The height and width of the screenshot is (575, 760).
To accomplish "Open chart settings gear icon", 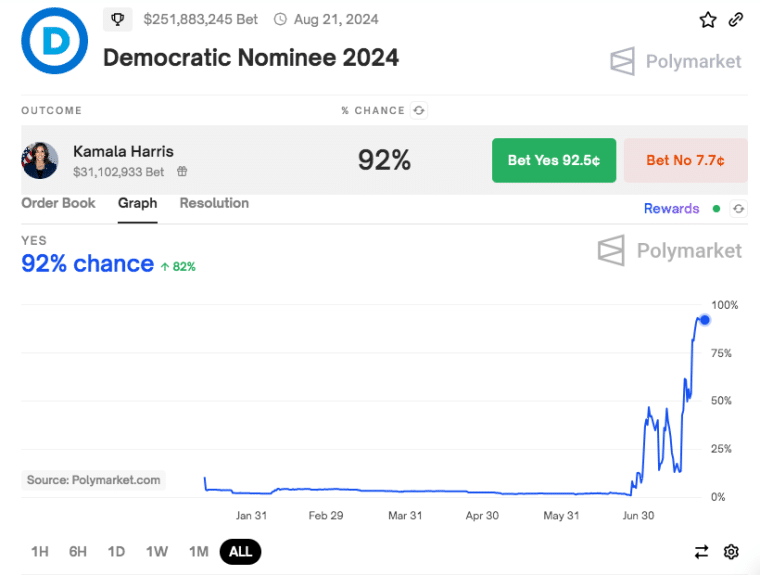I will (x=731, y=552).
